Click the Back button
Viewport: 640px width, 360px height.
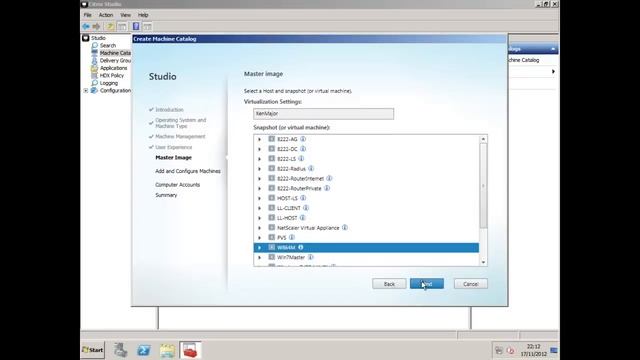coord(389,284)
